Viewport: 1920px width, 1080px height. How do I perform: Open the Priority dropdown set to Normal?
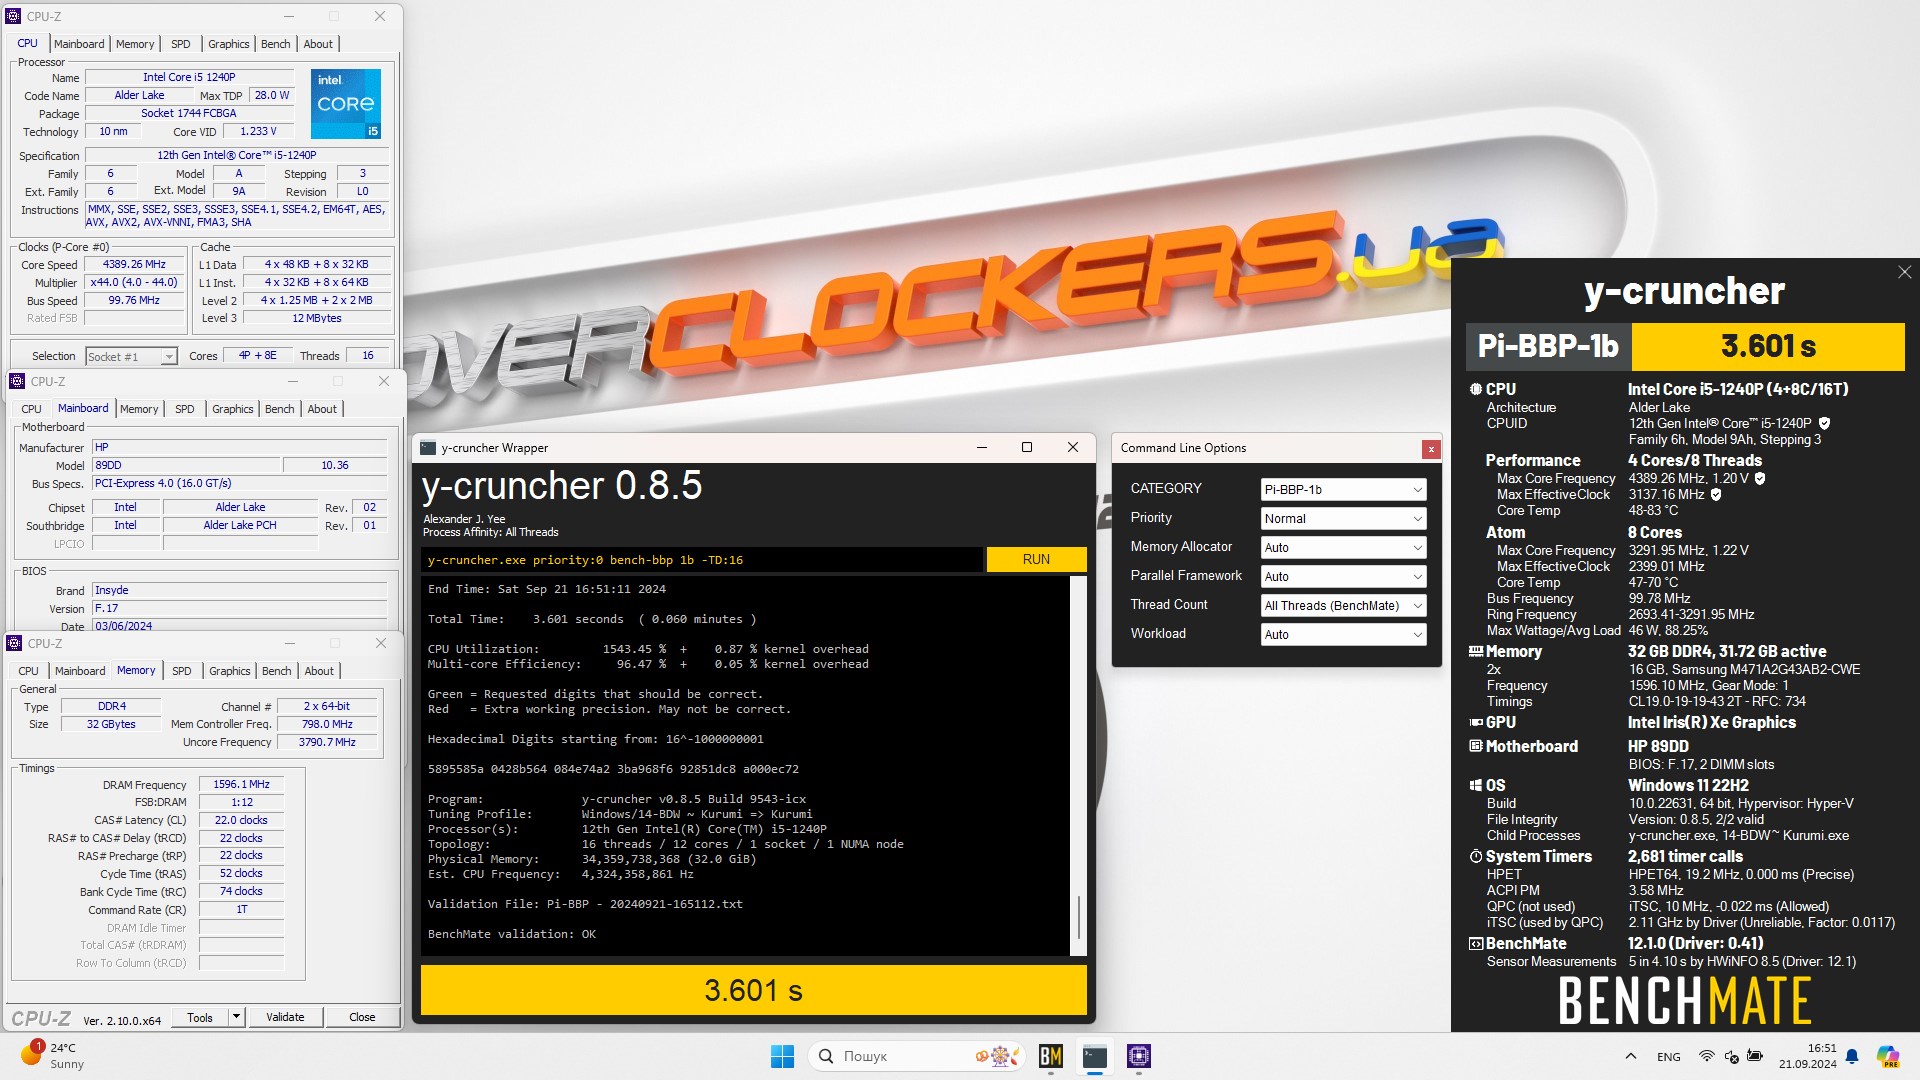click(1343, 518)
